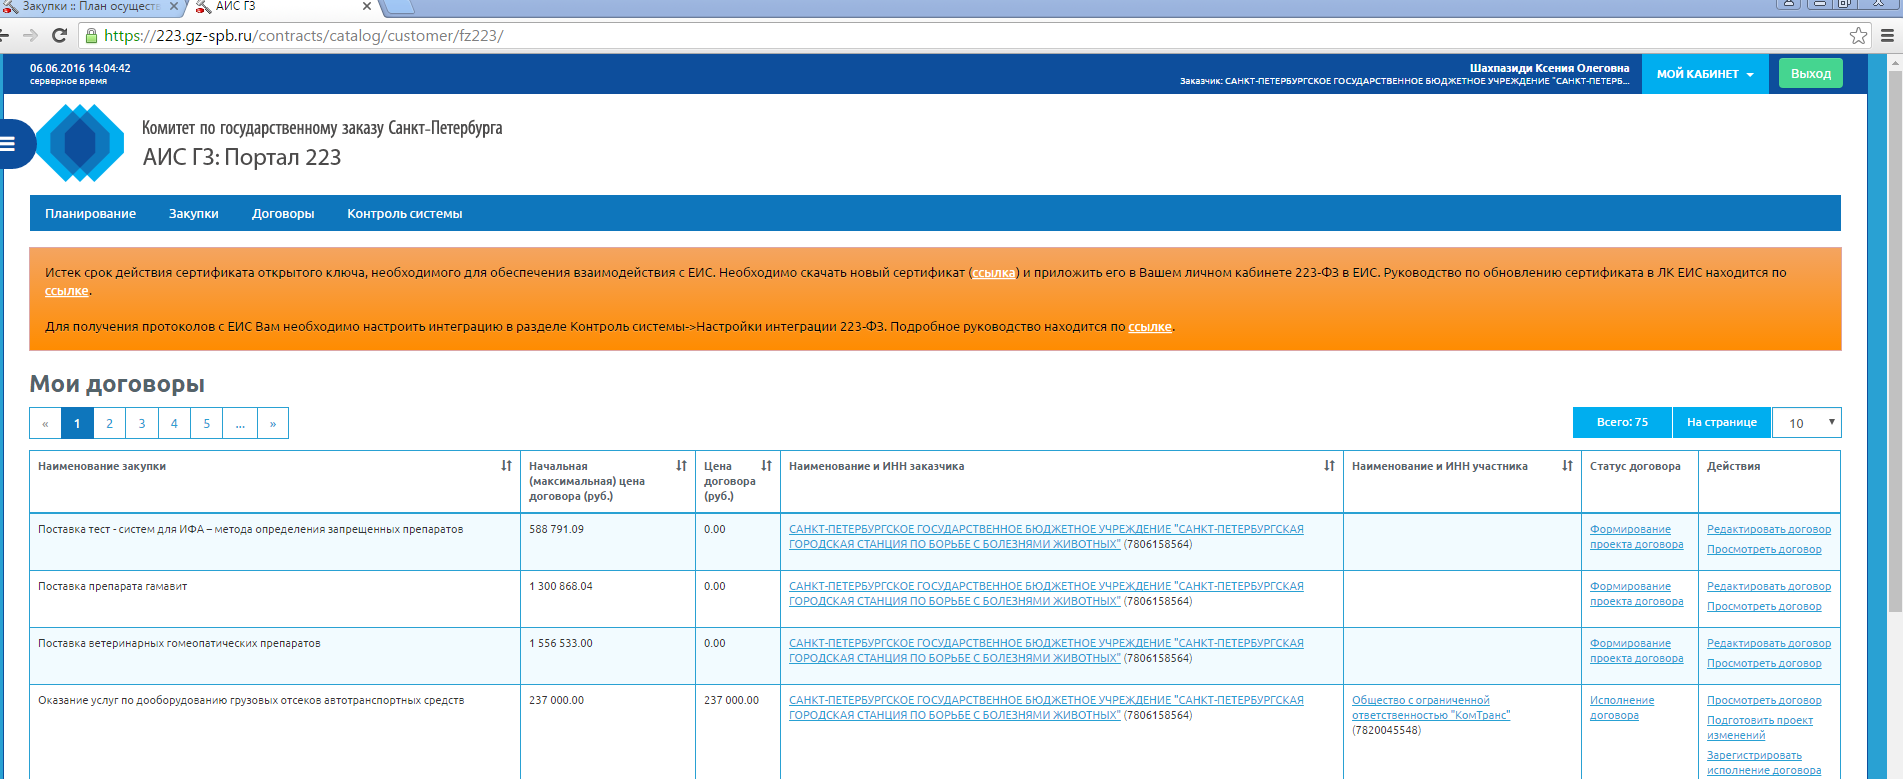Go to page 4 of contracts
This screenshot has height=779, width=1903.
174,424
